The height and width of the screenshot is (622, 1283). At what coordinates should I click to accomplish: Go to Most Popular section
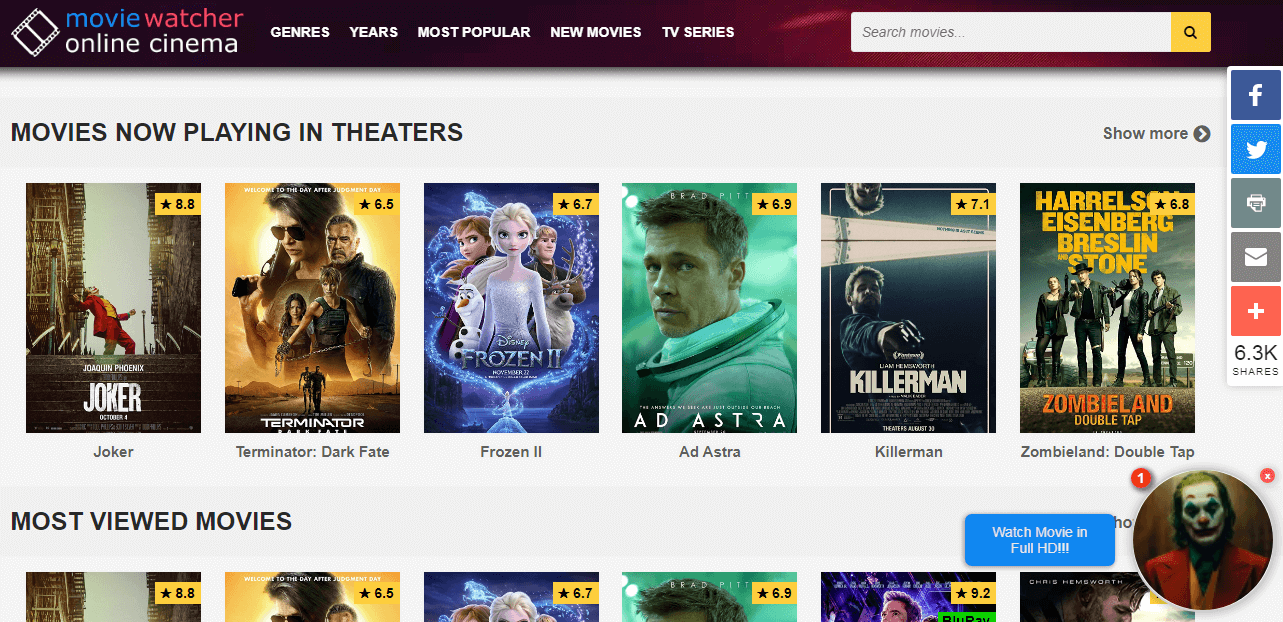473,32
